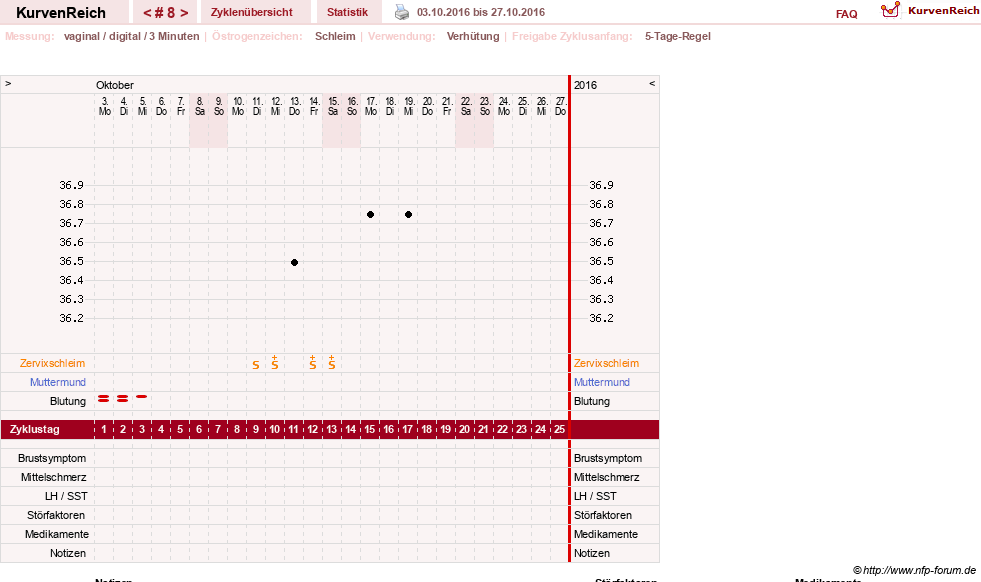Click cervical mucus S+ symbol on cycle day 13
The image size is (981, 582).
coord(332,362)
